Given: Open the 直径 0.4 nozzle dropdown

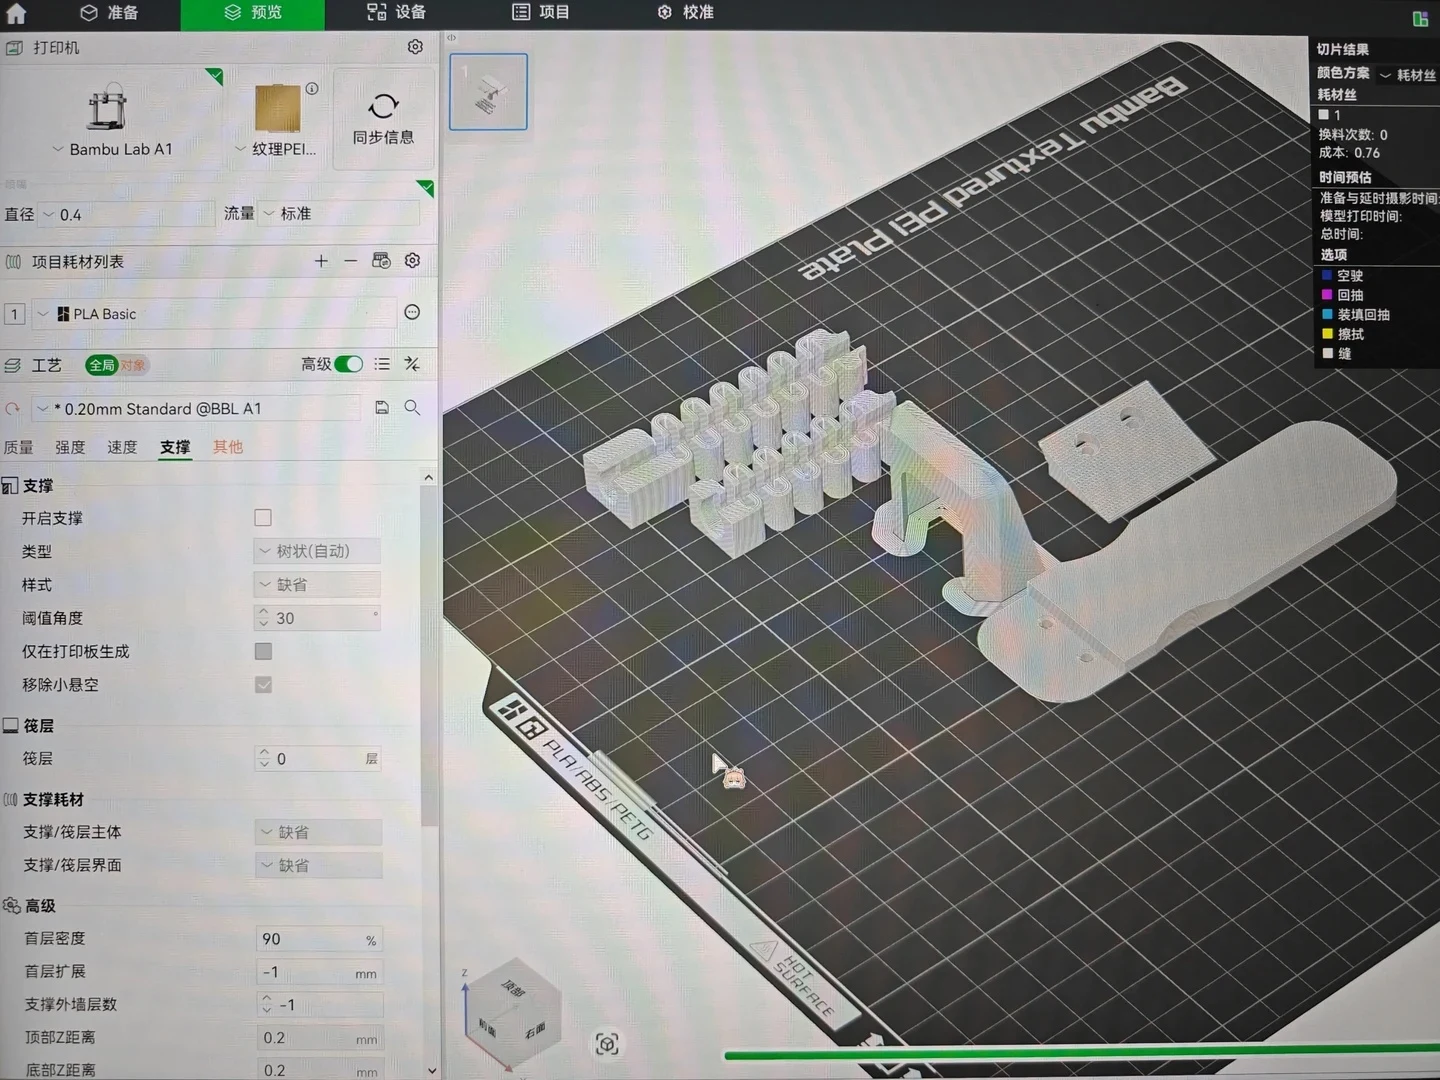Looking at the screenshot, I should tap(125, 214).
